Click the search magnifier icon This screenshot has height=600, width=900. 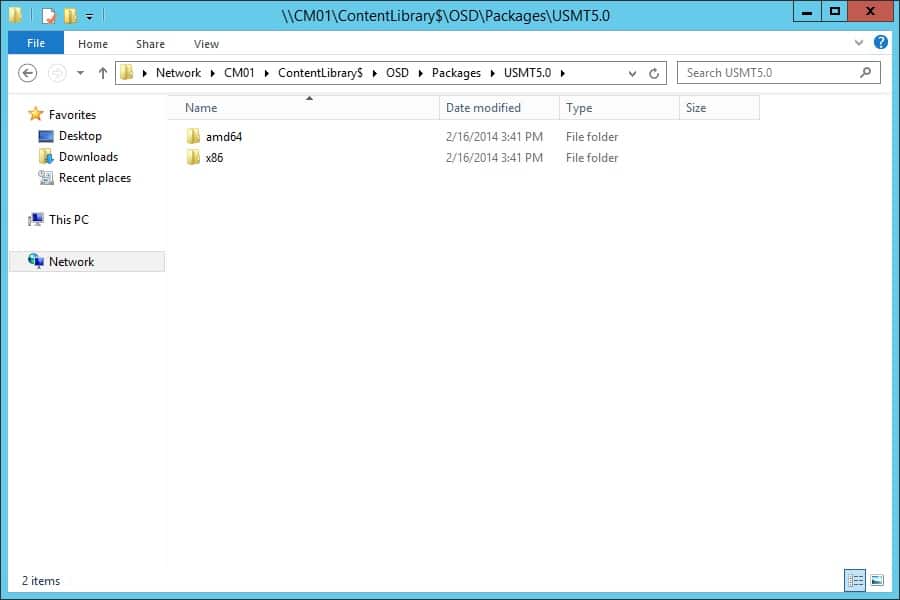[x=866, y=72]
